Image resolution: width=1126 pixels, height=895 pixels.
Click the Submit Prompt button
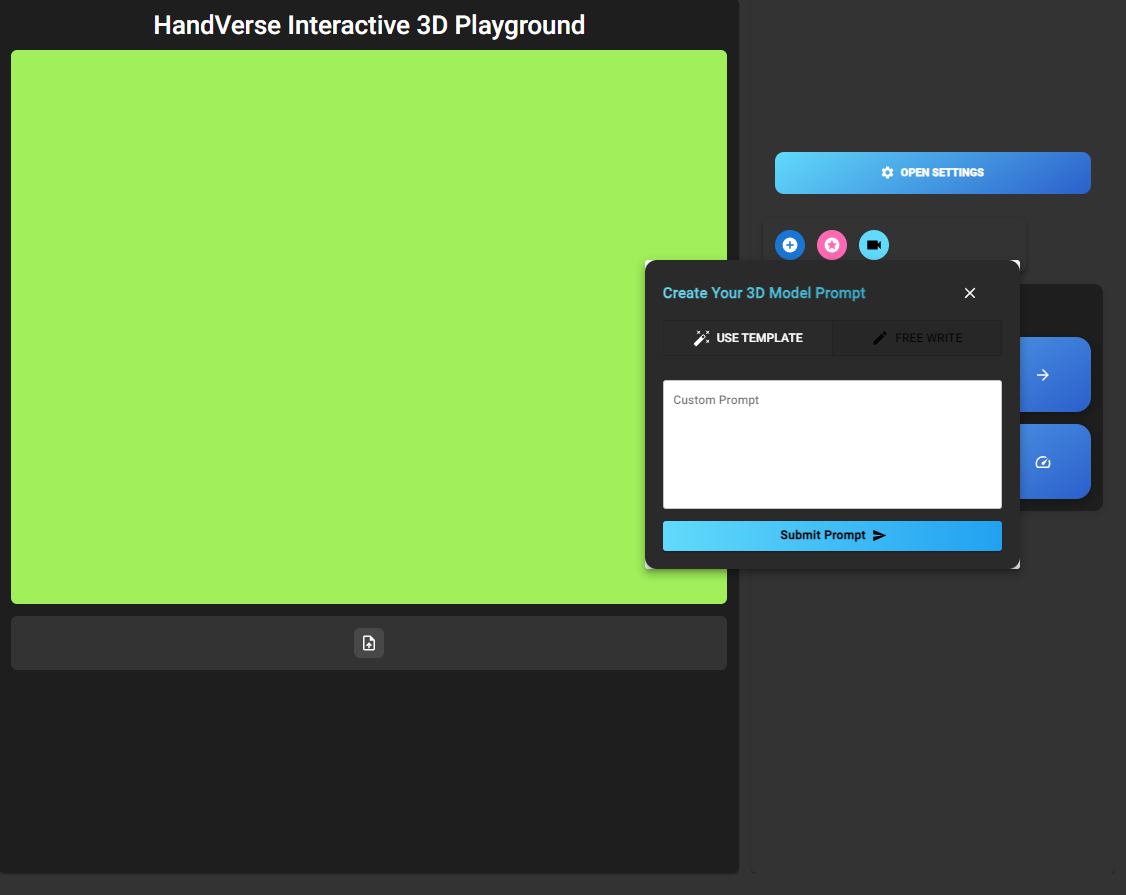click(832, 536)
